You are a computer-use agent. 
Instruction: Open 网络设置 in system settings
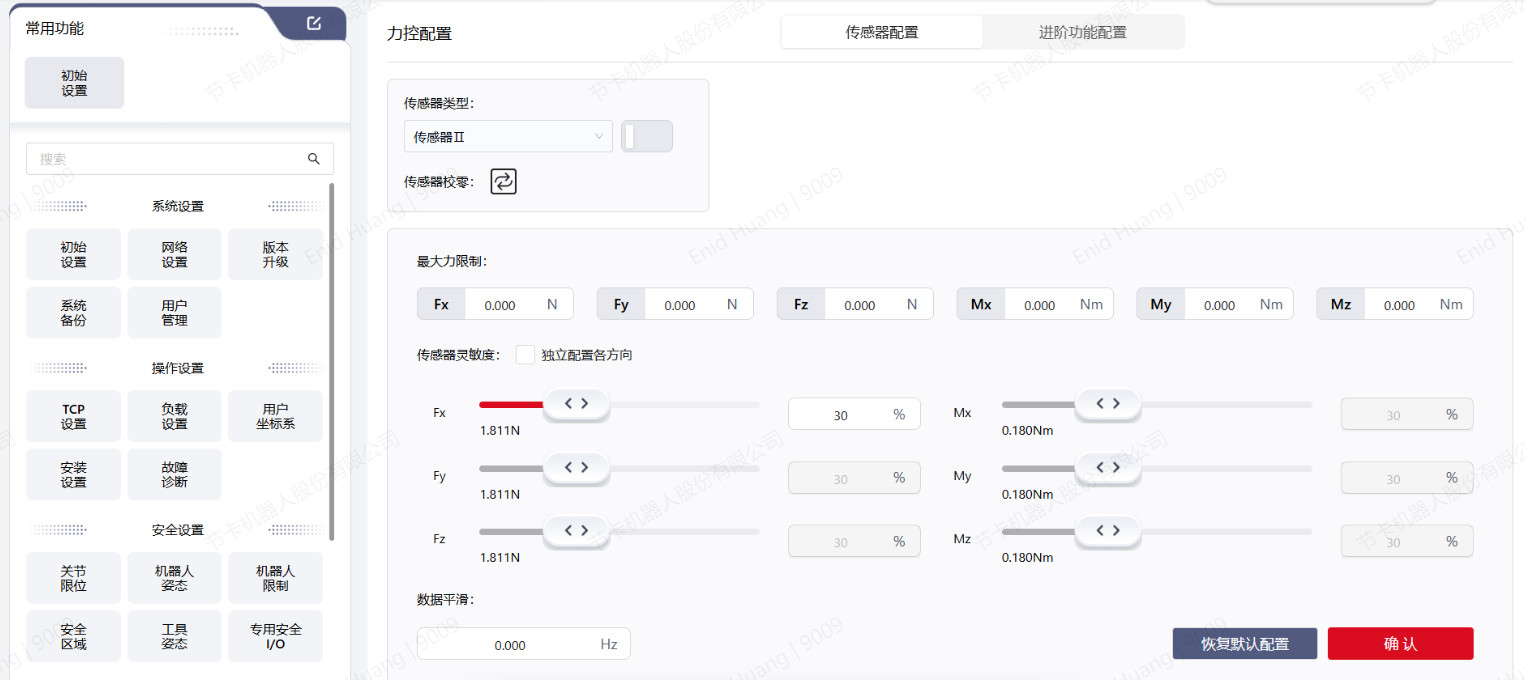tap(174, 254)
